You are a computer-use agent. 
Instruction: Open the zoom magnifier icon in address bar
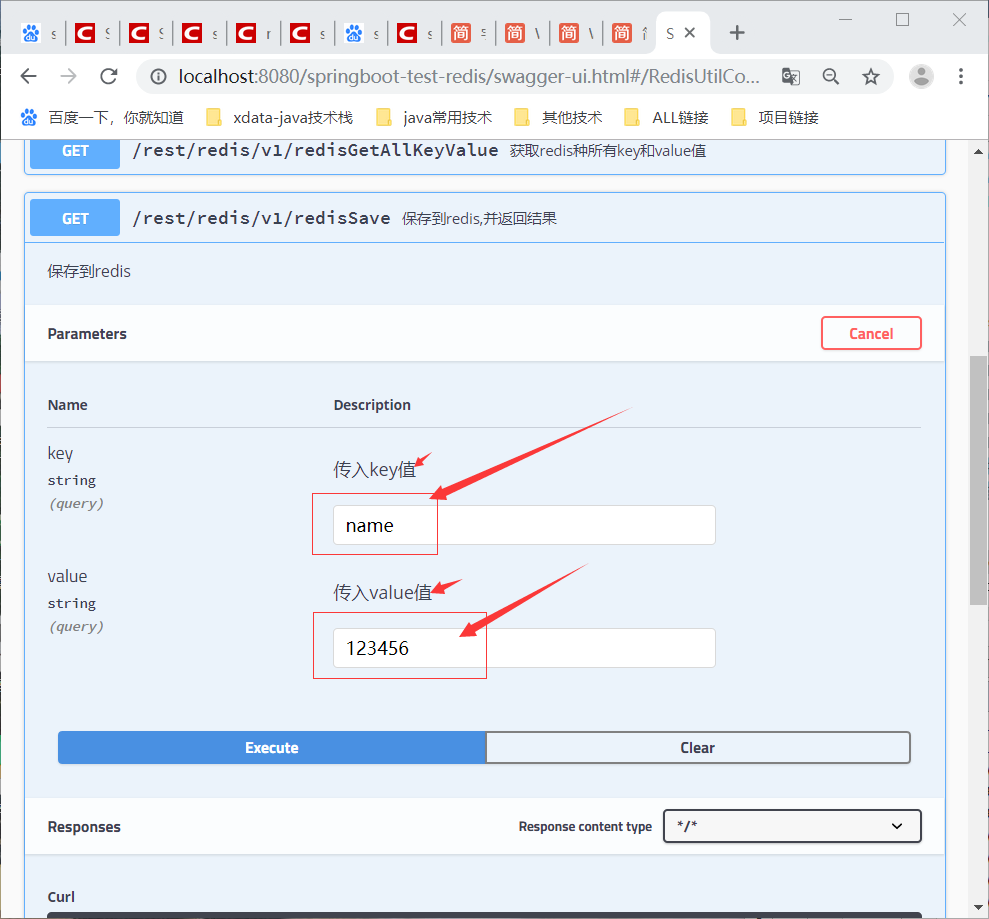(x=831, y=76)
